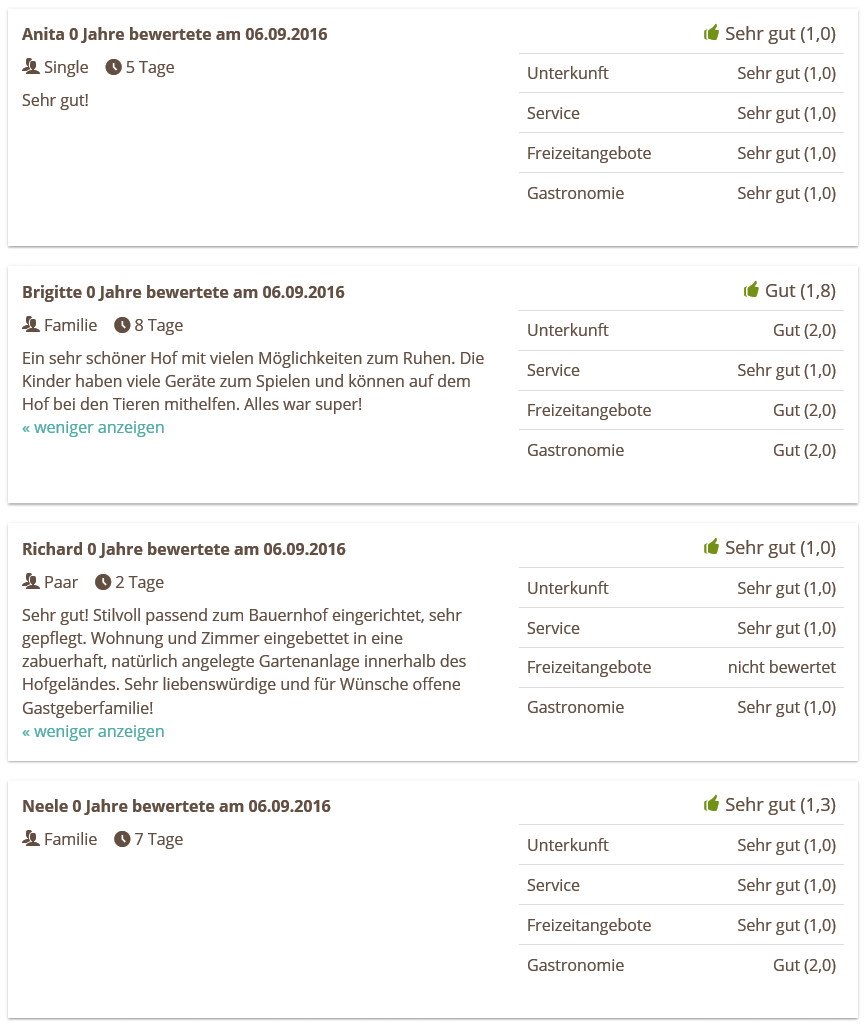The height and width of the screenshot is (1026, 864).
Task: Click the person icon beside Single
Action: click(x=31, y=66)
